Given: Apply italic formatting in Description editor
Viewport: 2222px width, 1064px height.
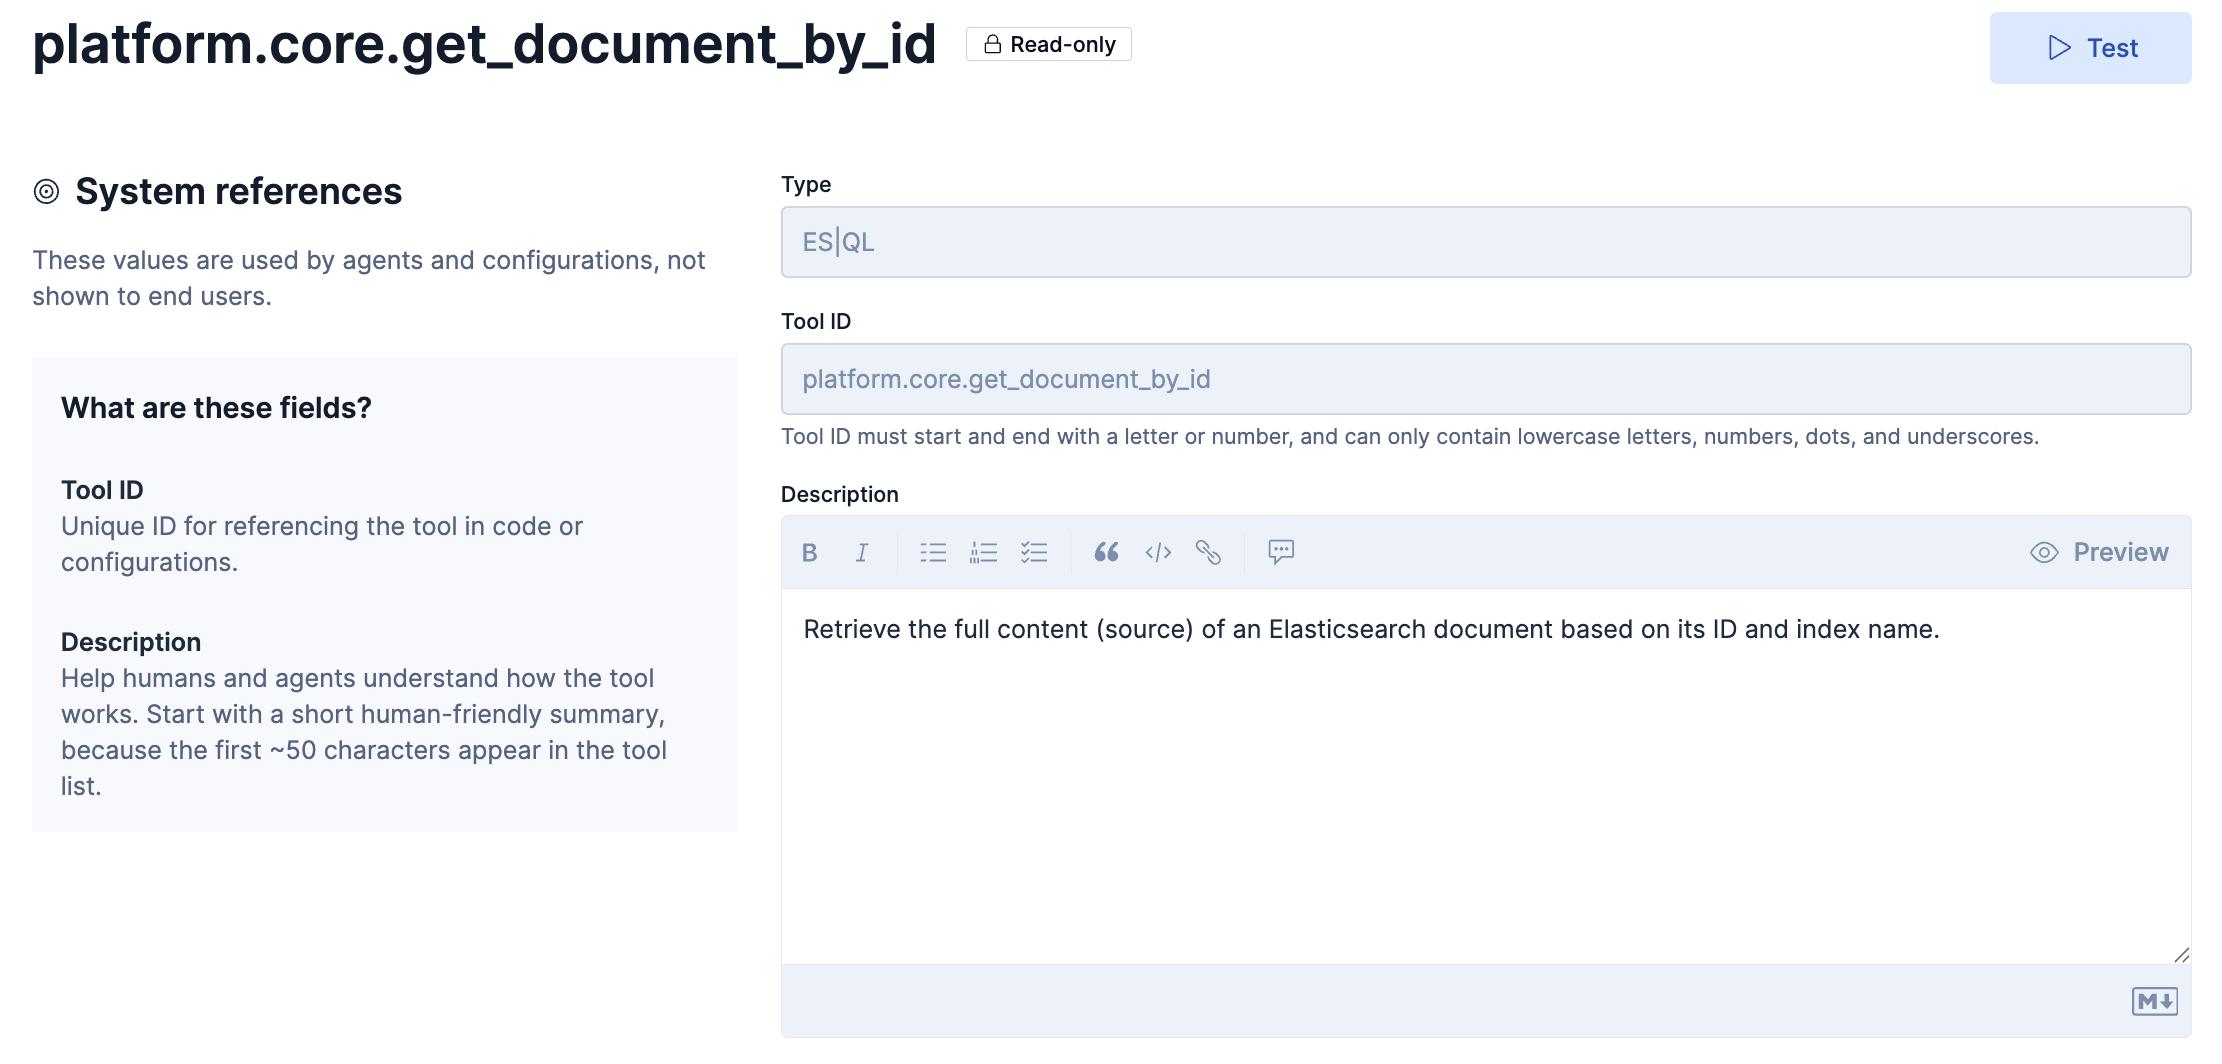Looking at the screenshot, I should [x=862, y=552].
